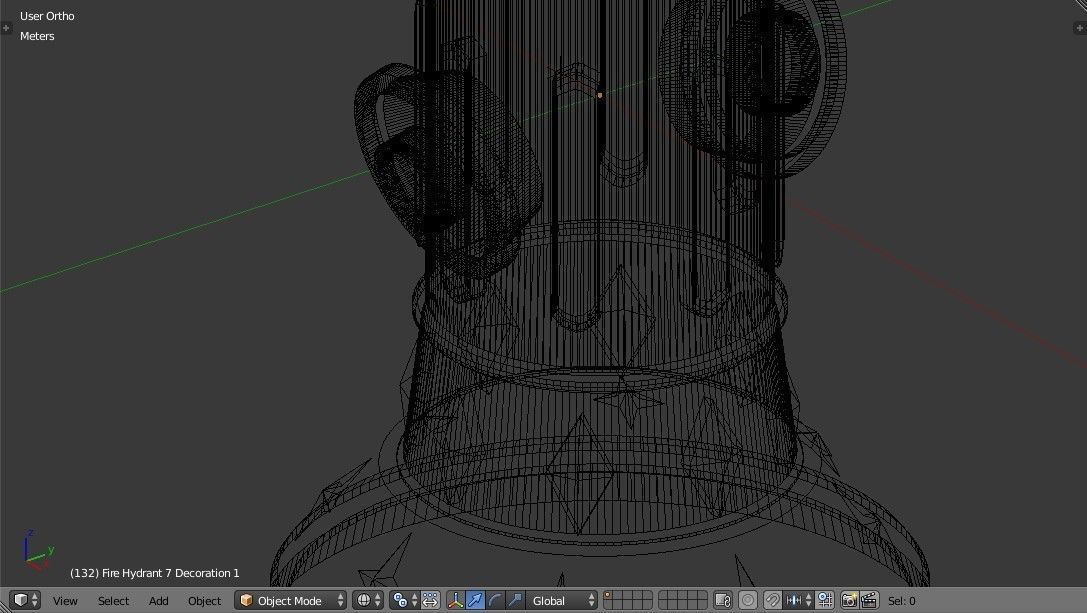The height and width of the screenshot is (613, 1087).
Task: Toggle manipulate center points only
Action: point(431,601)
